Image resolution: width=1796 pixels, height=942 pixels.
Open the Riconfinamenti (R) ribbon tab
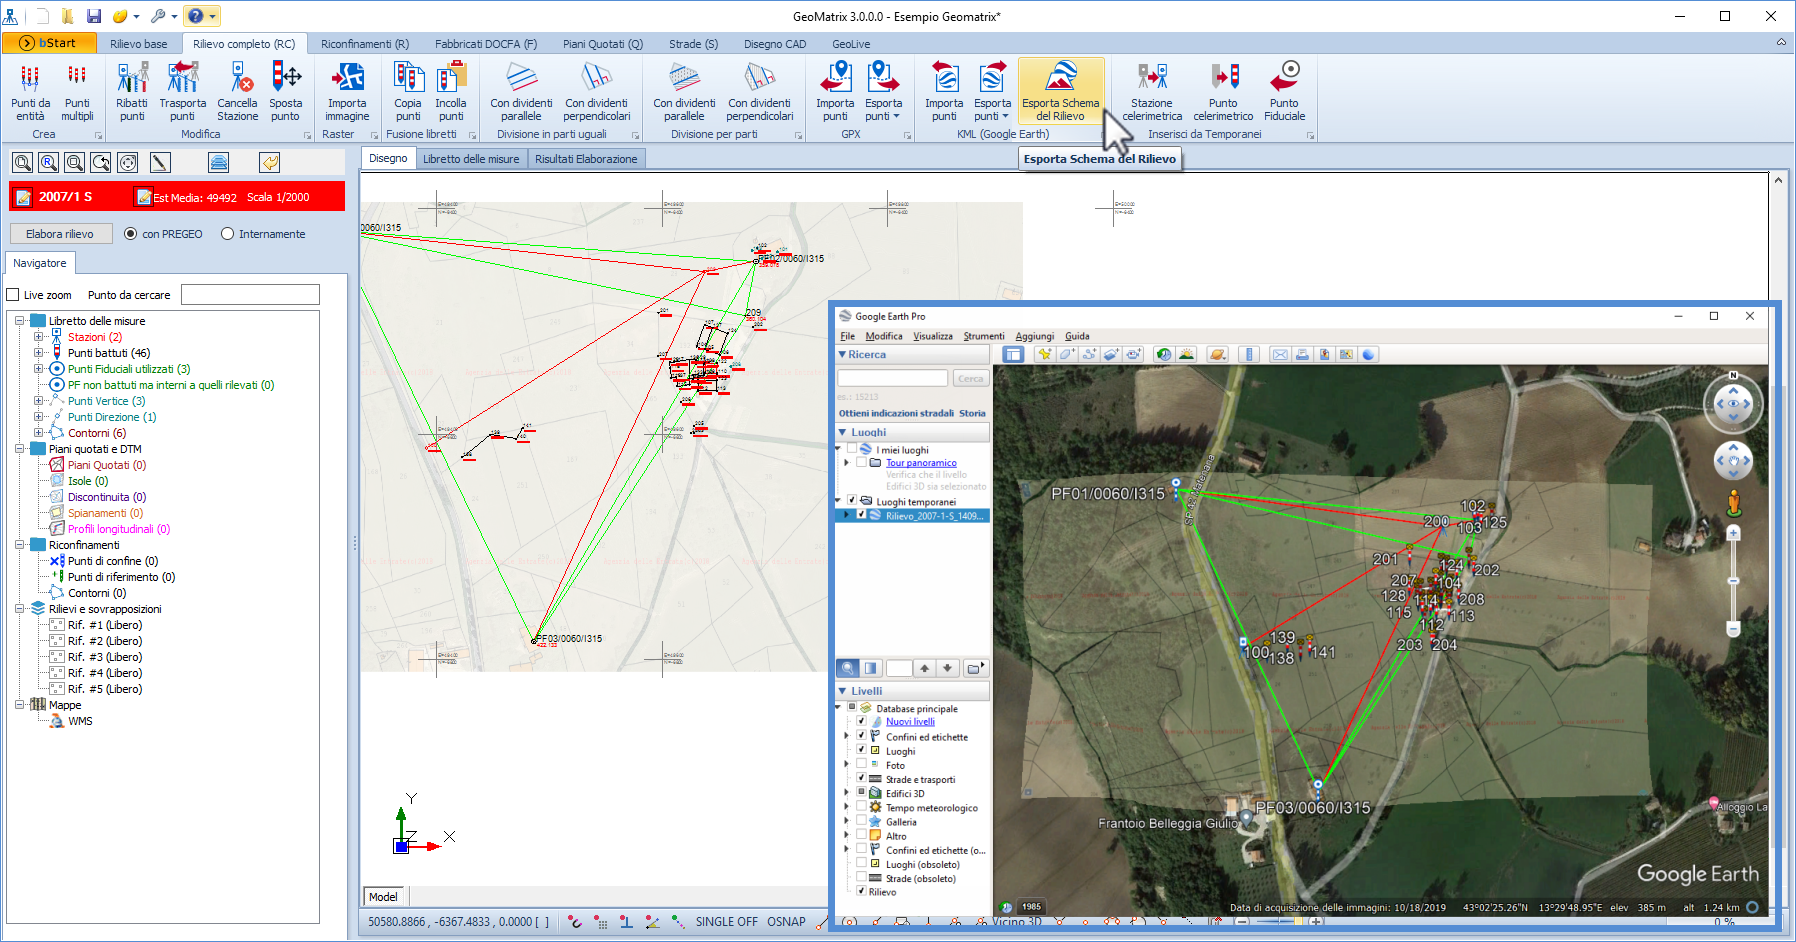click(x=365, y=44)
